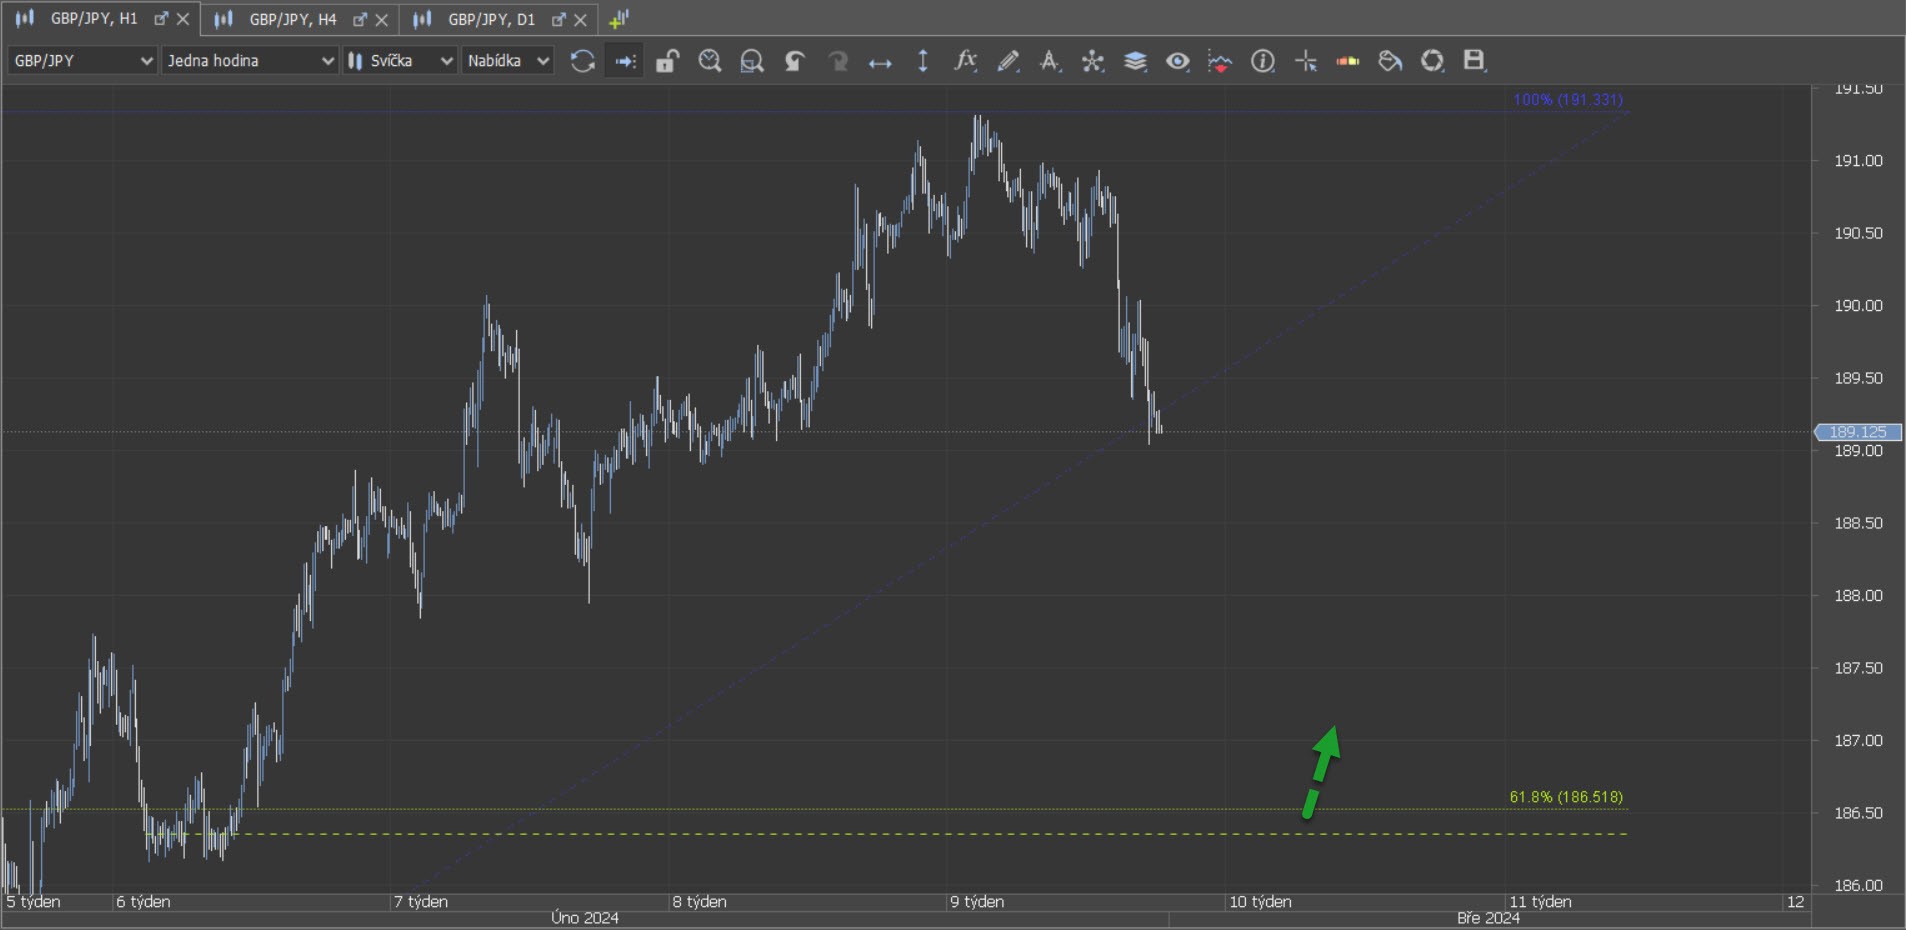Click the current price tag 189.125
This screenshot has height=930, width=1906.
pos(1858,432)
